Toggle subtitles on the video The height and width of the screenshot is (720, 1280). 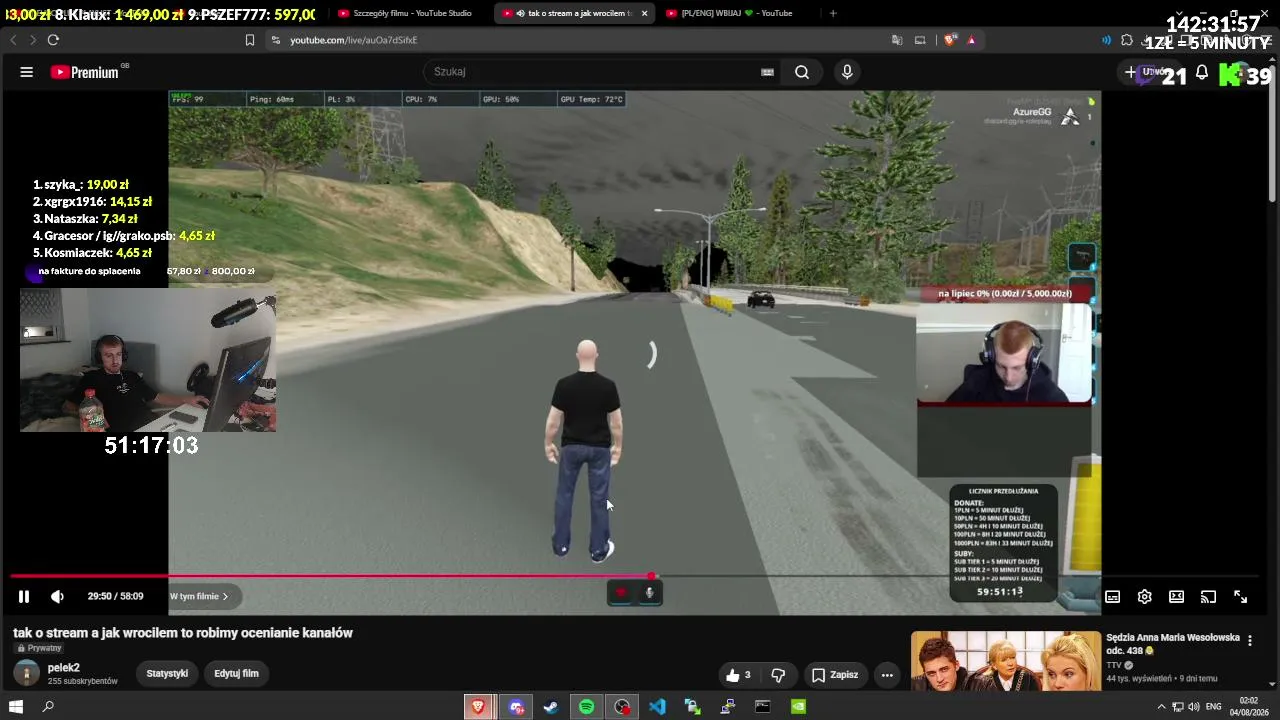[1112, 597]
